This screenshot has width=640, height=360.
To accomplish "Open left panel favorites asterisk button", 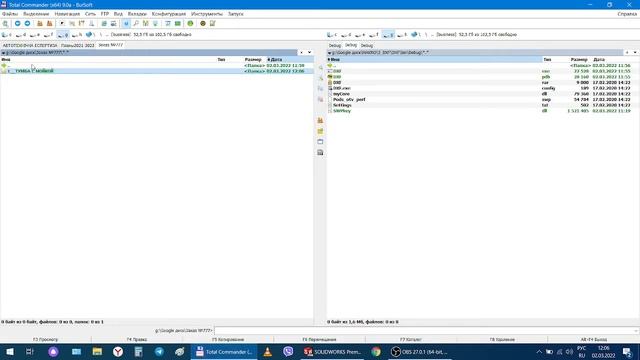I will (302, 53).
